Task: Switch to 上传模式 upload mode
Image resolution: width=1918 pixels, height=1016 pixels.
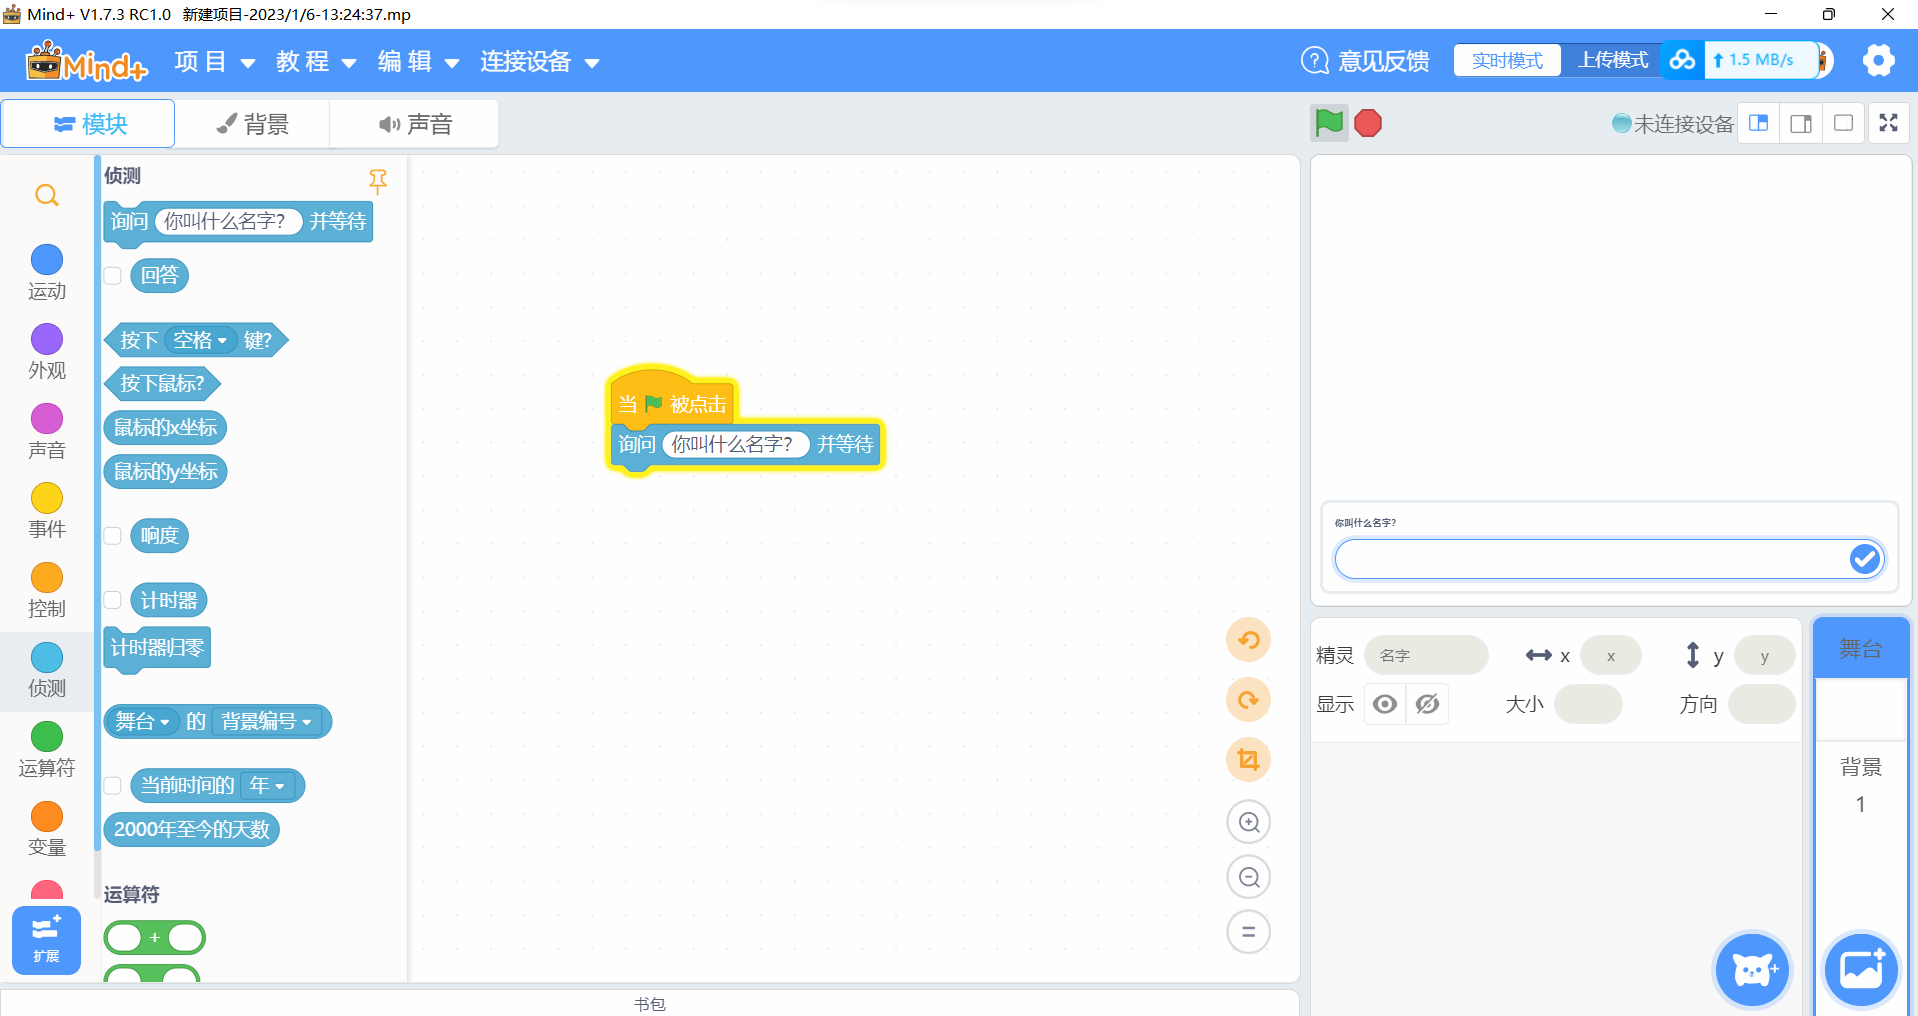Action: (1613, 60)
